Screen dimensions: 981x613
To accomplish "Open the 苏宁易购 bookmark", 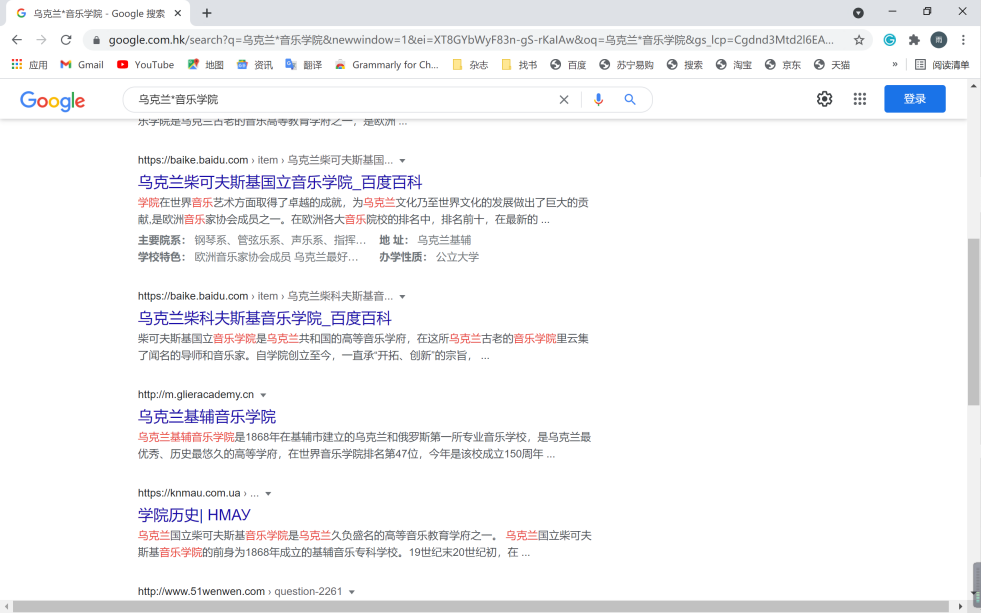I will click(x=626, y=64).
